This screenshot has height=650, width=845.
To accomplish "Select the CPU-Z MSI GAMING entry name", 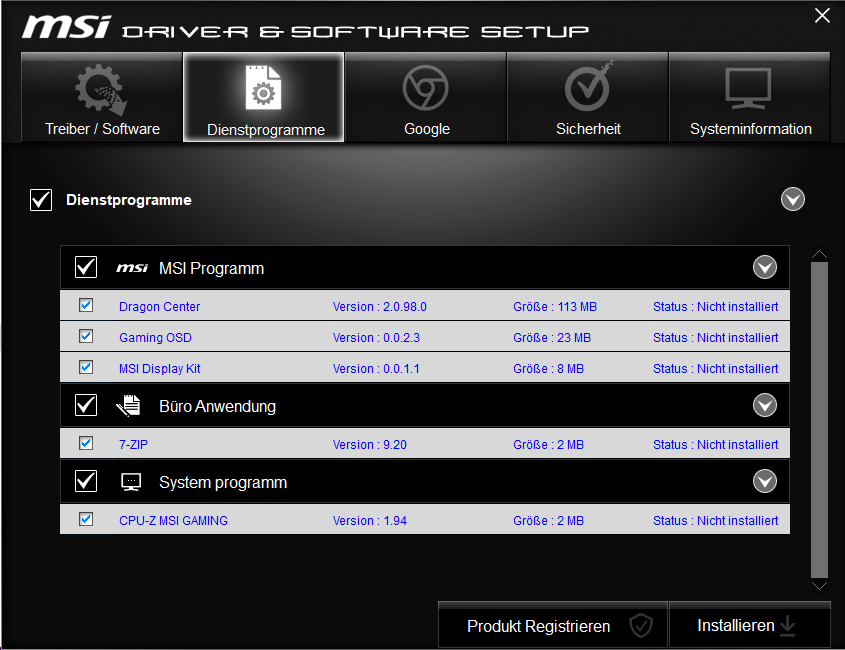I will [x=174, y=521].
